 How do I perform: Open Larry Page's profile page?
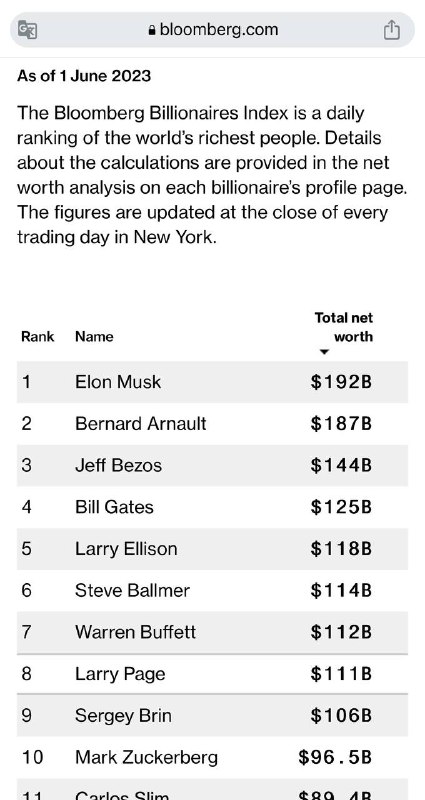pyautogui.click(x=120, y=674)
